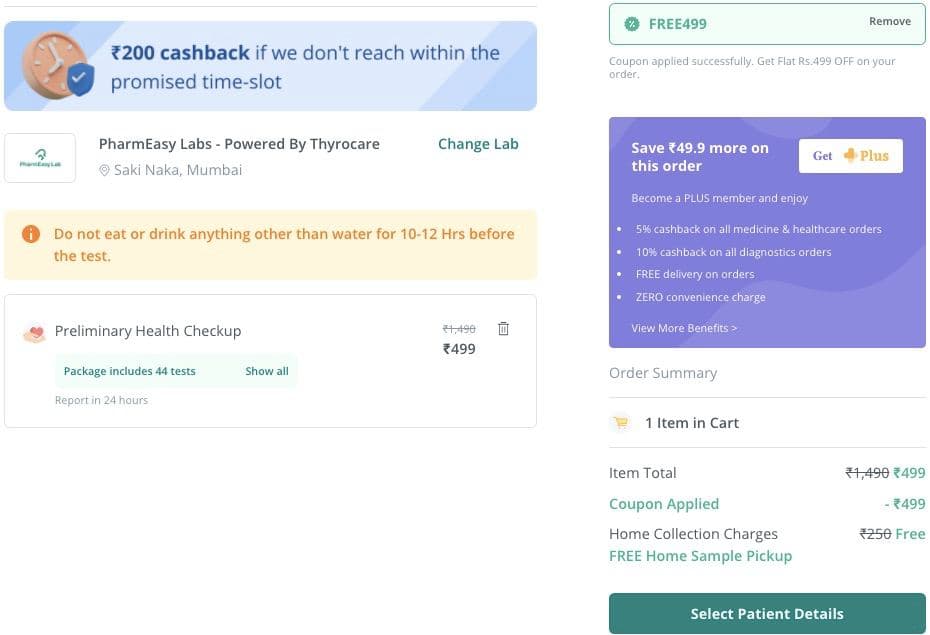
Task: Click the PharmEasy Lab logo thumbnail
Action: (40, 158)
